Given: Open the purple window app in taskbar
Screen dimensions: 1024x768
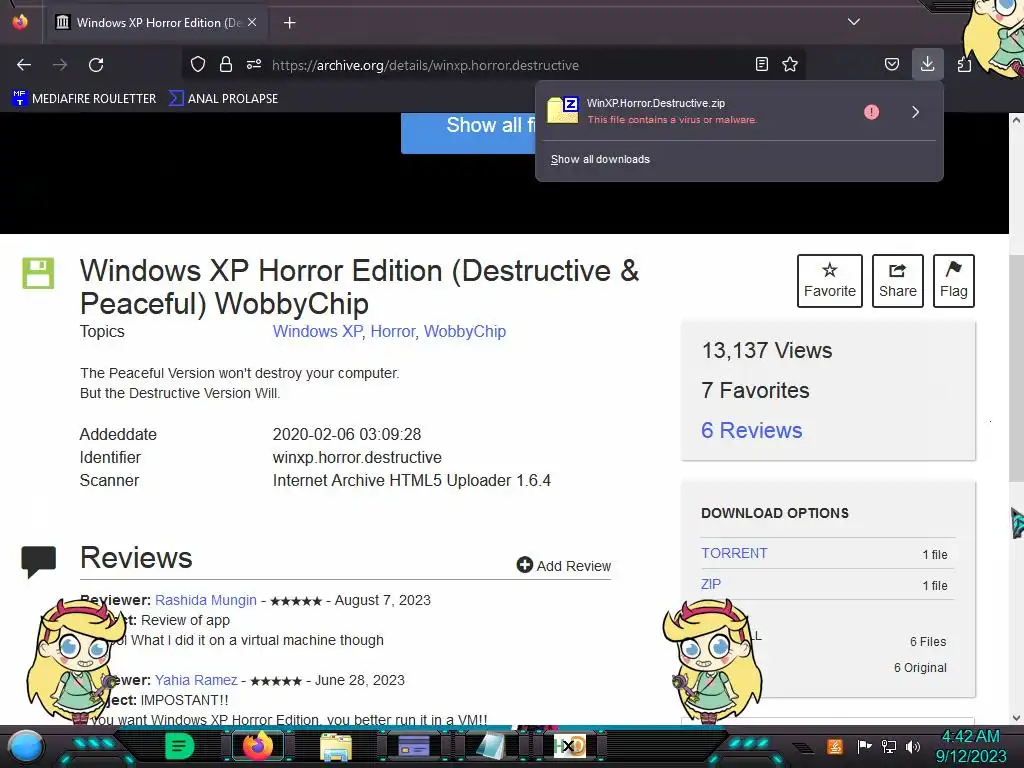Looking at the screenshot, I should tap(413, 746).
